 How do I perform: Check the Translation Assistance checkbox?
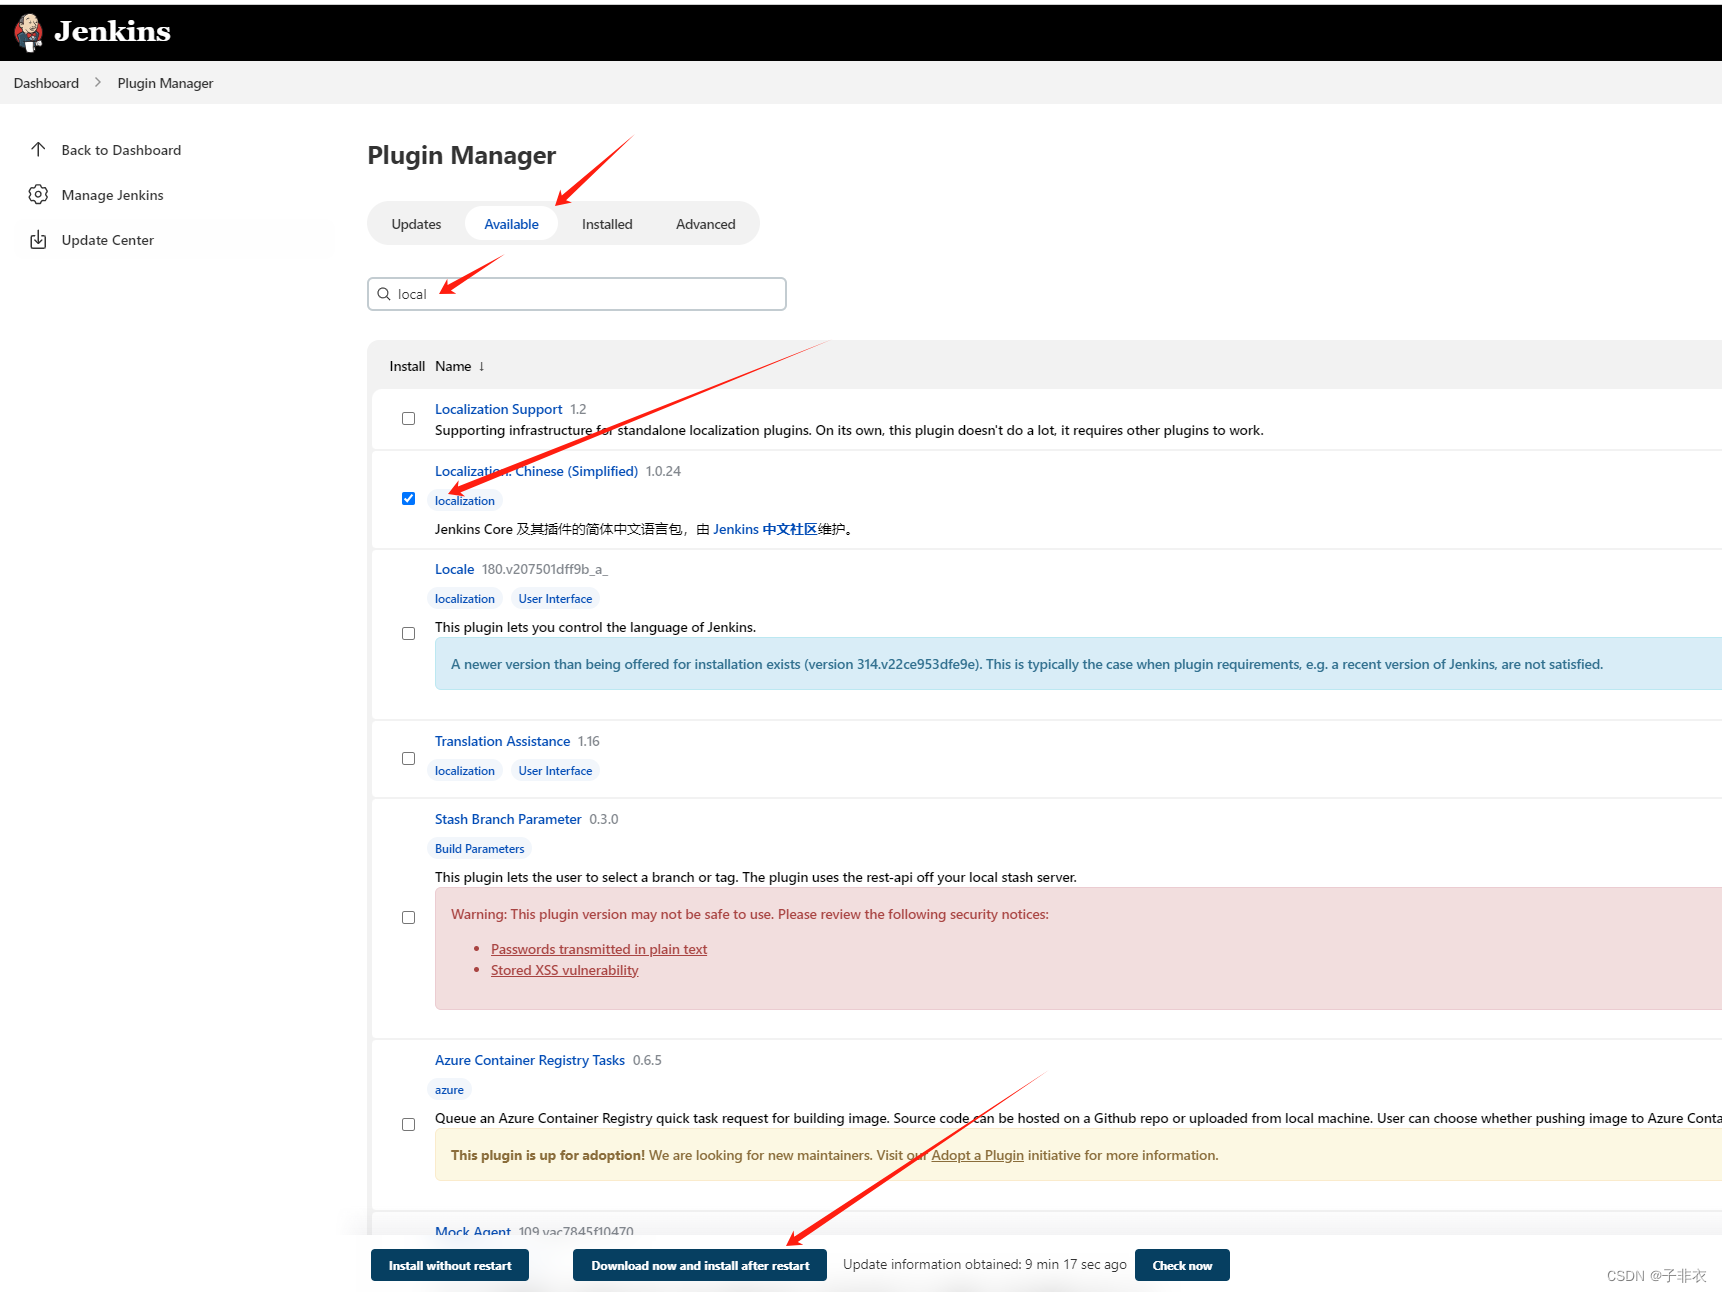coord(408,758)
